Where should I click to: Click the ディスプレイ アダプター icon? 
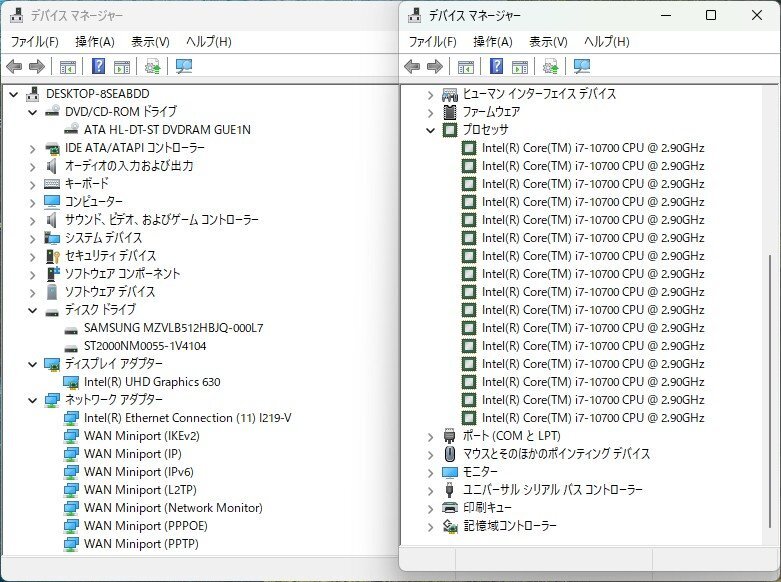52,364
